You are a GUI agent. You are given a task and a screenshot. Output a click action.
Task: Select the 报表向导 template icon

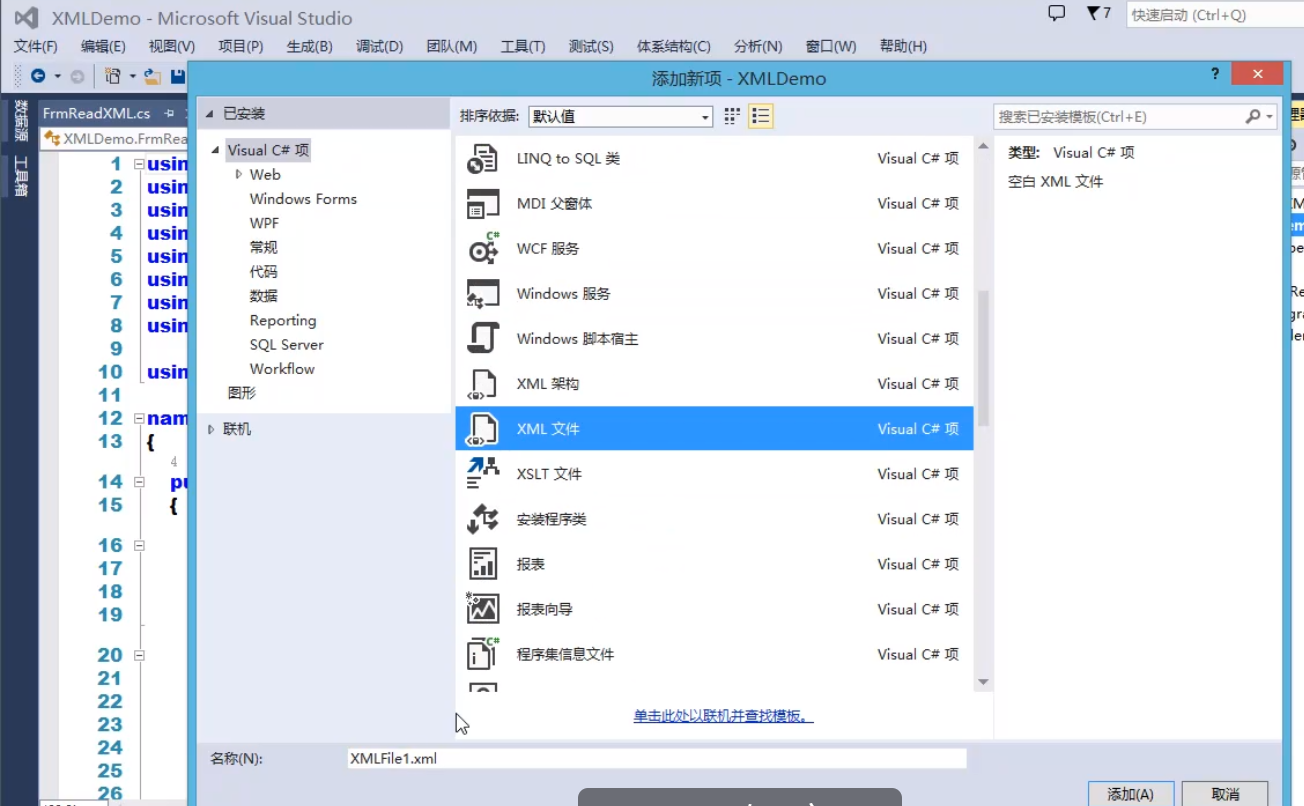tap(483, 609)
